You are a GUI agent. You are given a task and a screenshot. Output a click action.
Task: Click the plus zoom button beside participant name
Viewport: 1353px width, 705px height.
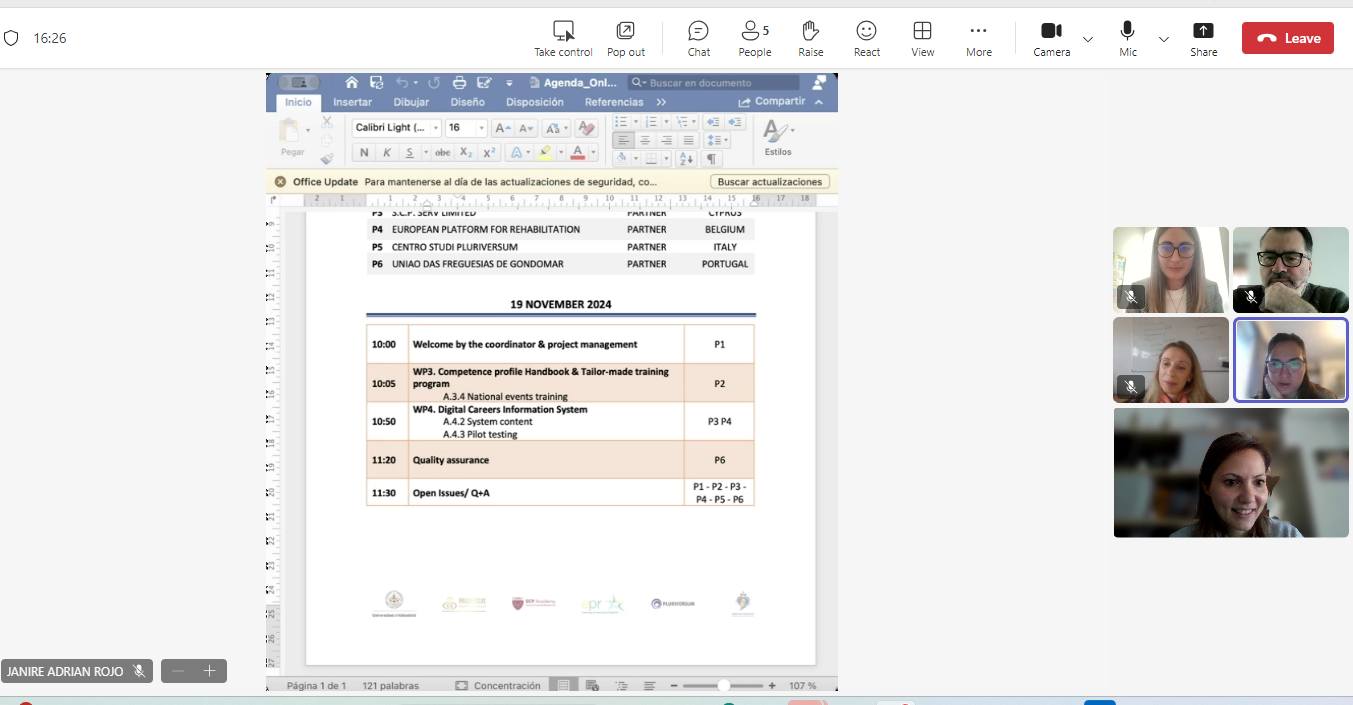click(x=210, y=671)
